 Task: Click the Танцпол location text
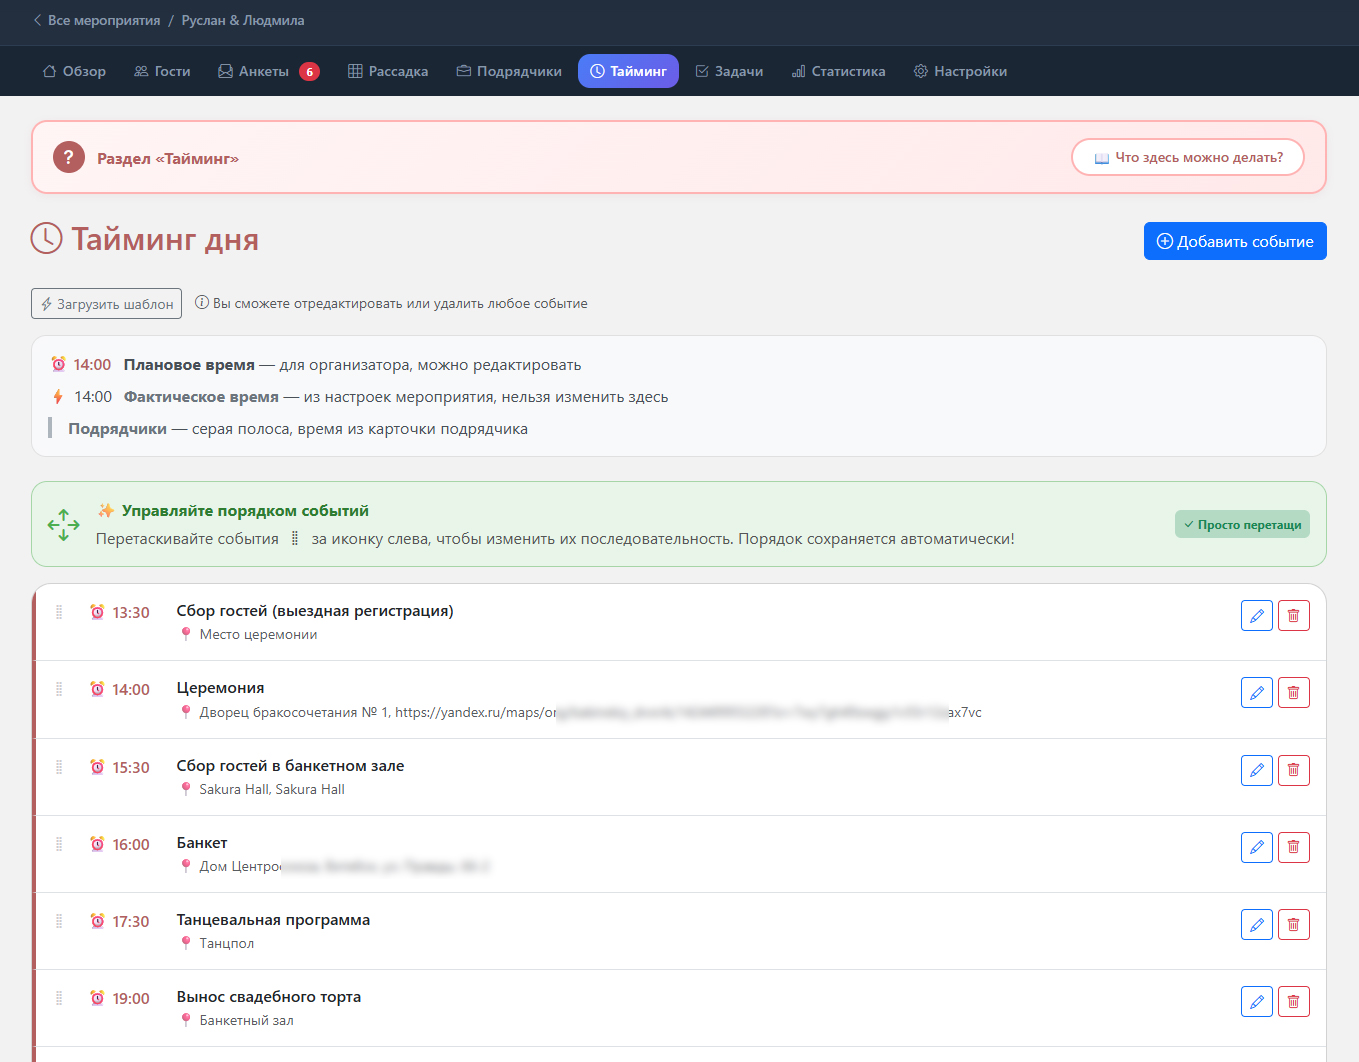pyautogui.click(x=227, y=943)
